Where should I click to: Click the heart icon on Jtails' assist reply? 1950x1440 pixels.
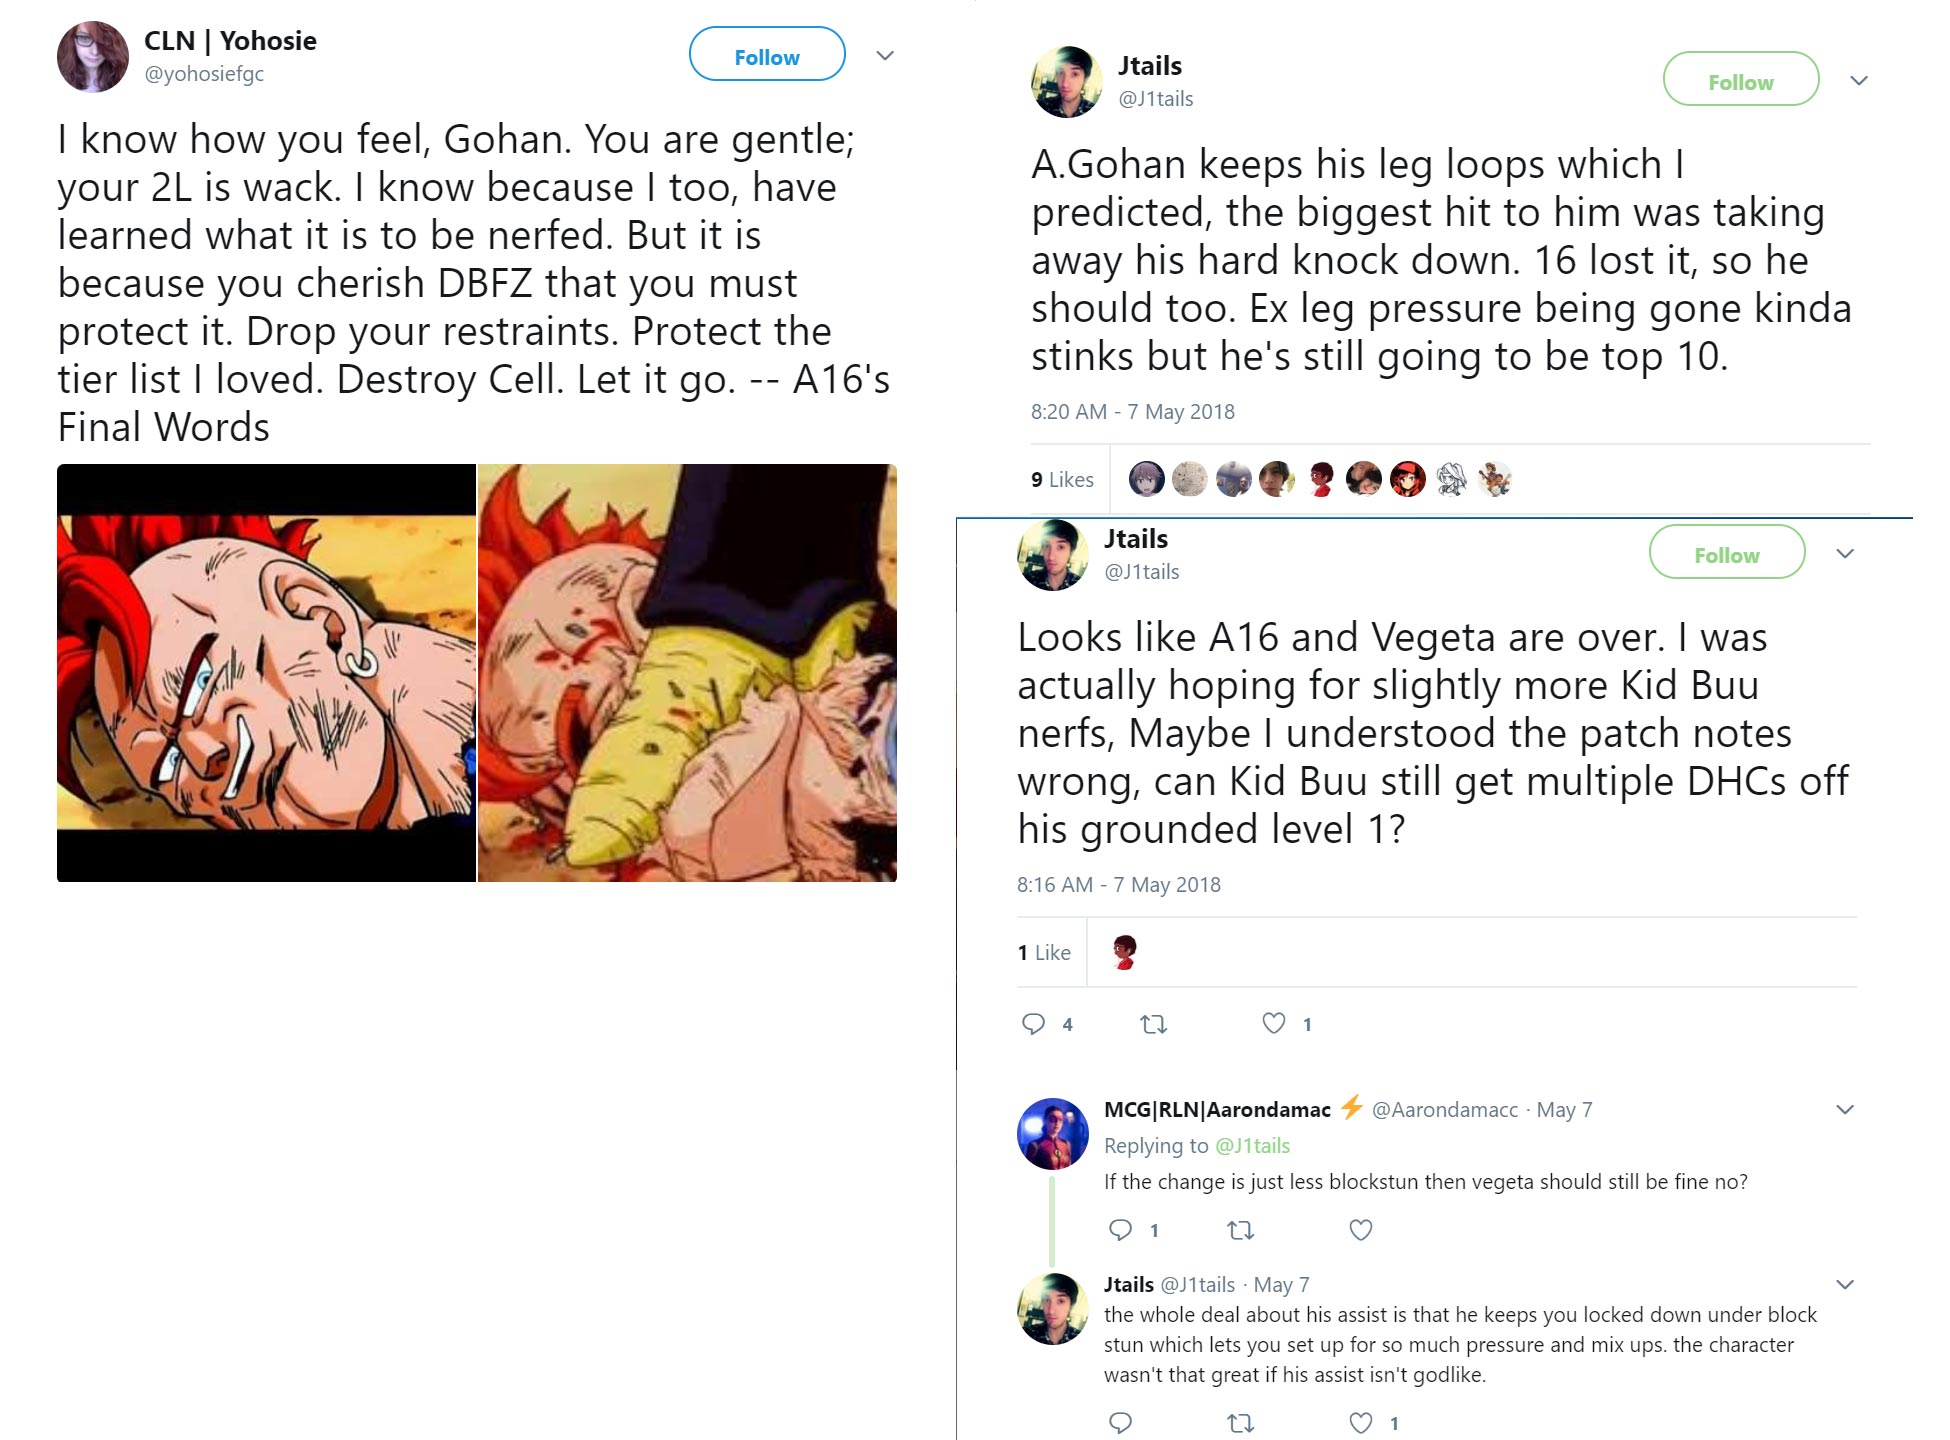pyautogui.click(x=1360, y=1421)
